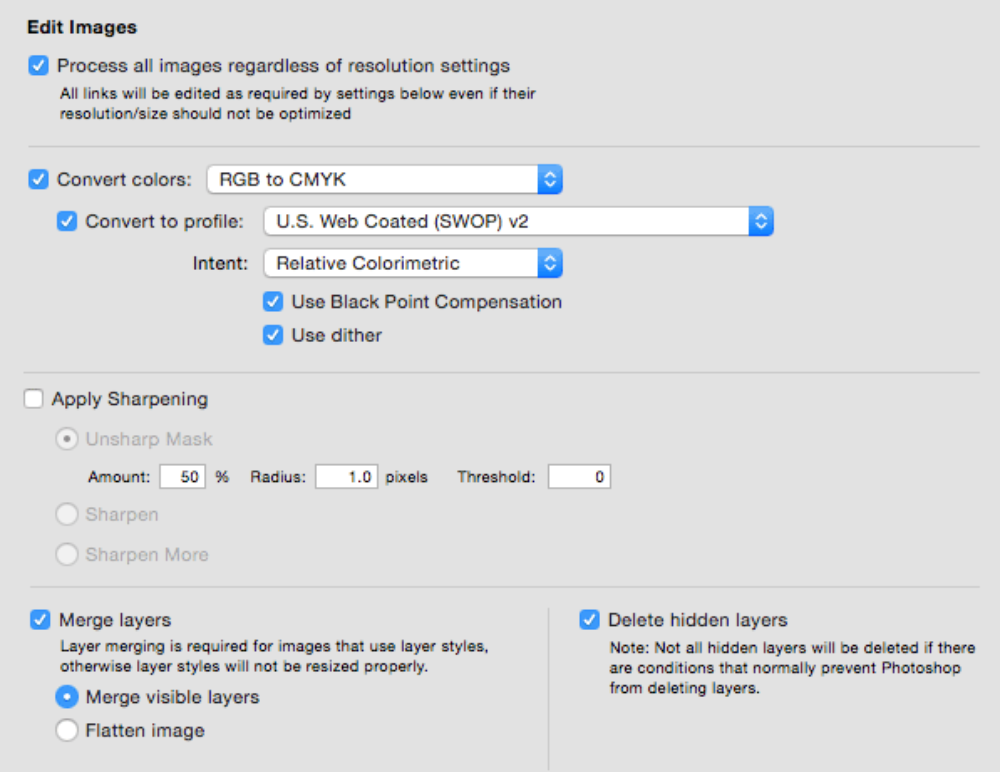Choose the Flatten image option

tap(67, 731)
